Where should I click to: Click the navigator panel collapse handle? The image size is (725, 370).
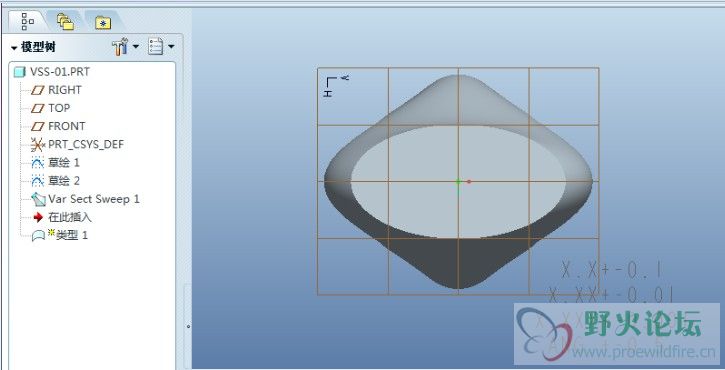pyautogui.click(x=188, y=327)
